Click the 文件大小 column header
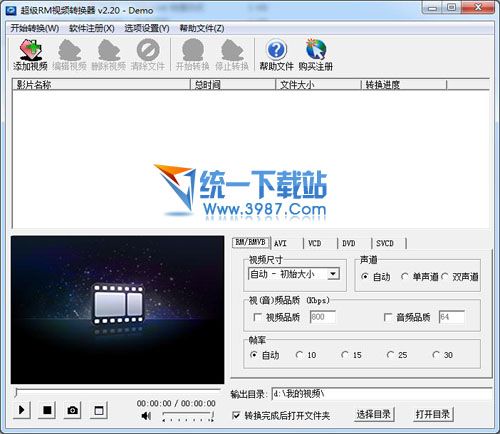The image size is (500, 434). (318, 85)
